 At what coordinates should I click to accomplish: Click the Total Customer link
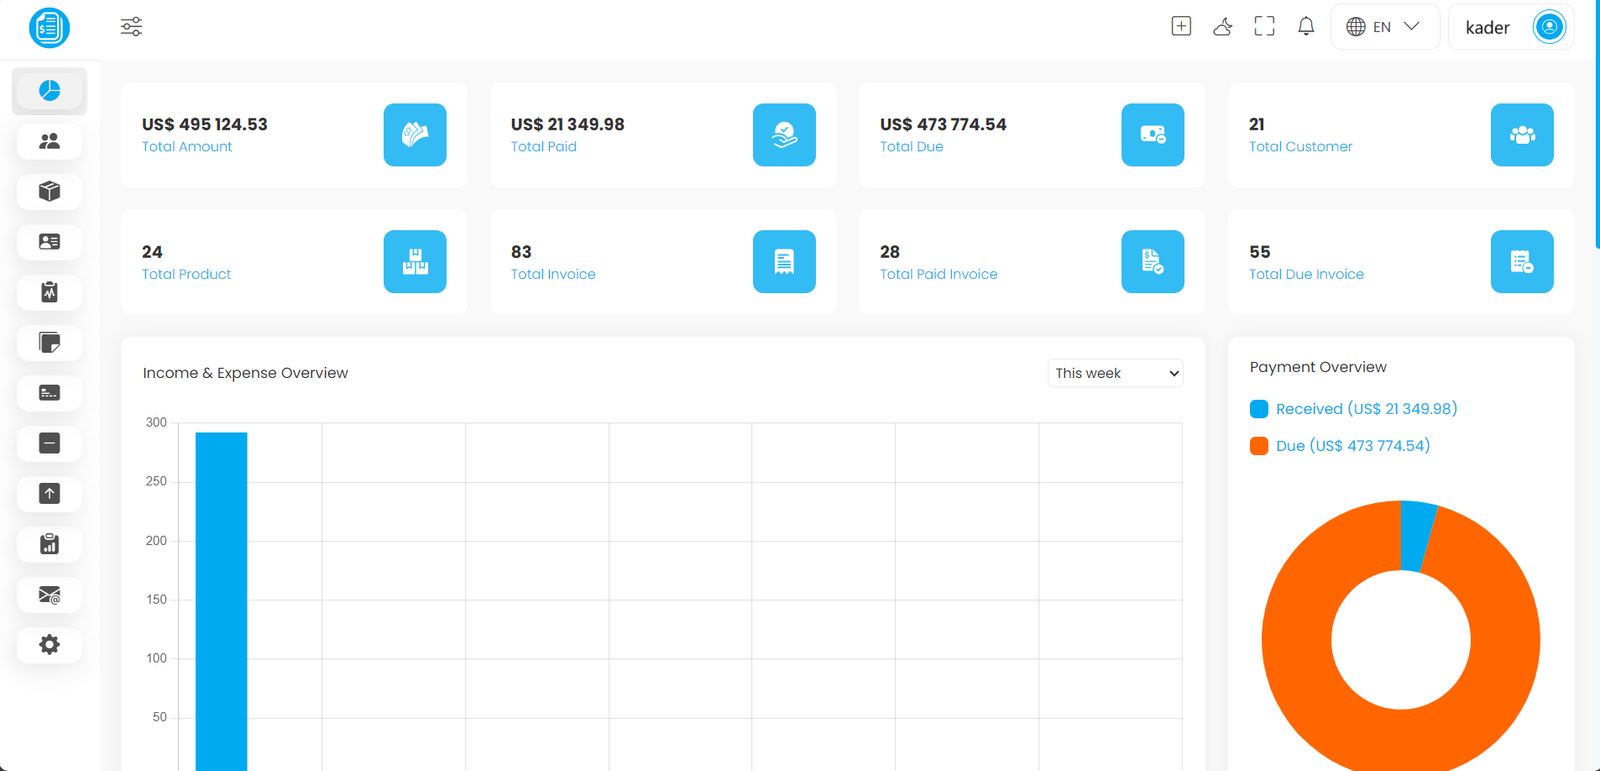pyautogui.click(x=1300, y=147)
